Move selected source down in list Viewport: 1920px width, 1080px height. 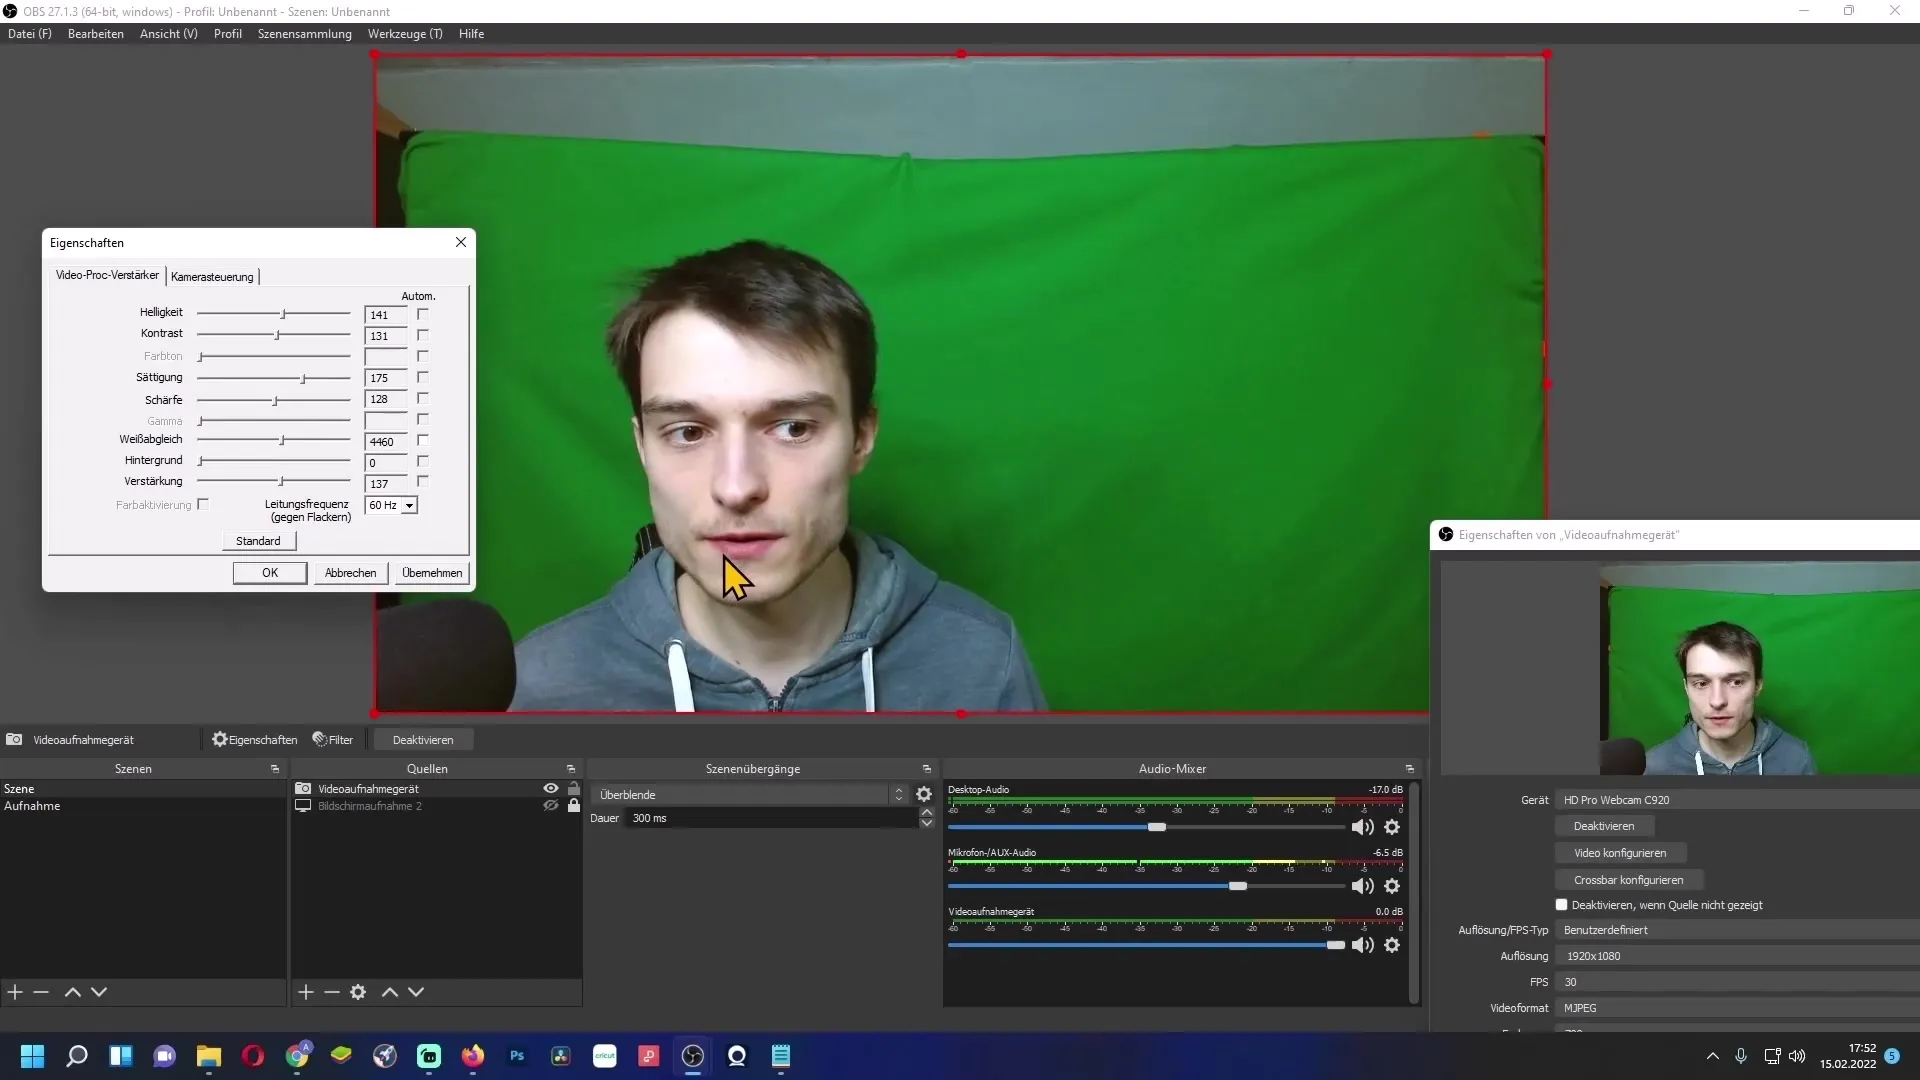pyautogui.click(x=416, y=992)
